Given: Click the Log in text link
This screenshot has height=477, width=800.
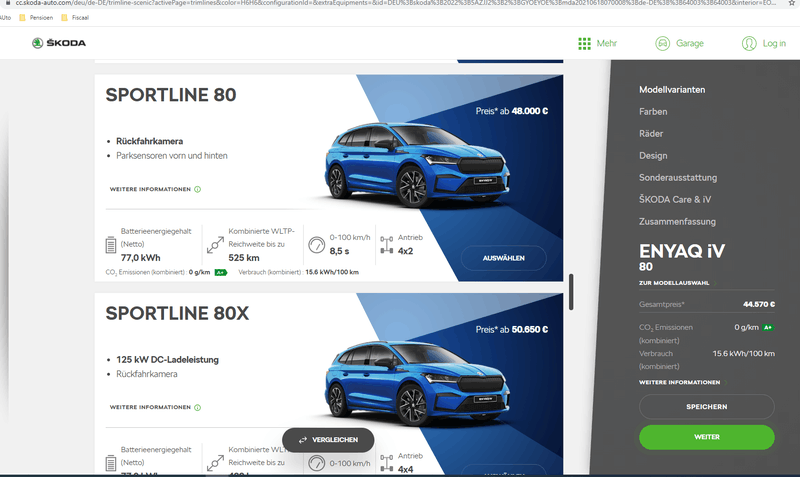Looking at the screenshot, I should point(774,43).
